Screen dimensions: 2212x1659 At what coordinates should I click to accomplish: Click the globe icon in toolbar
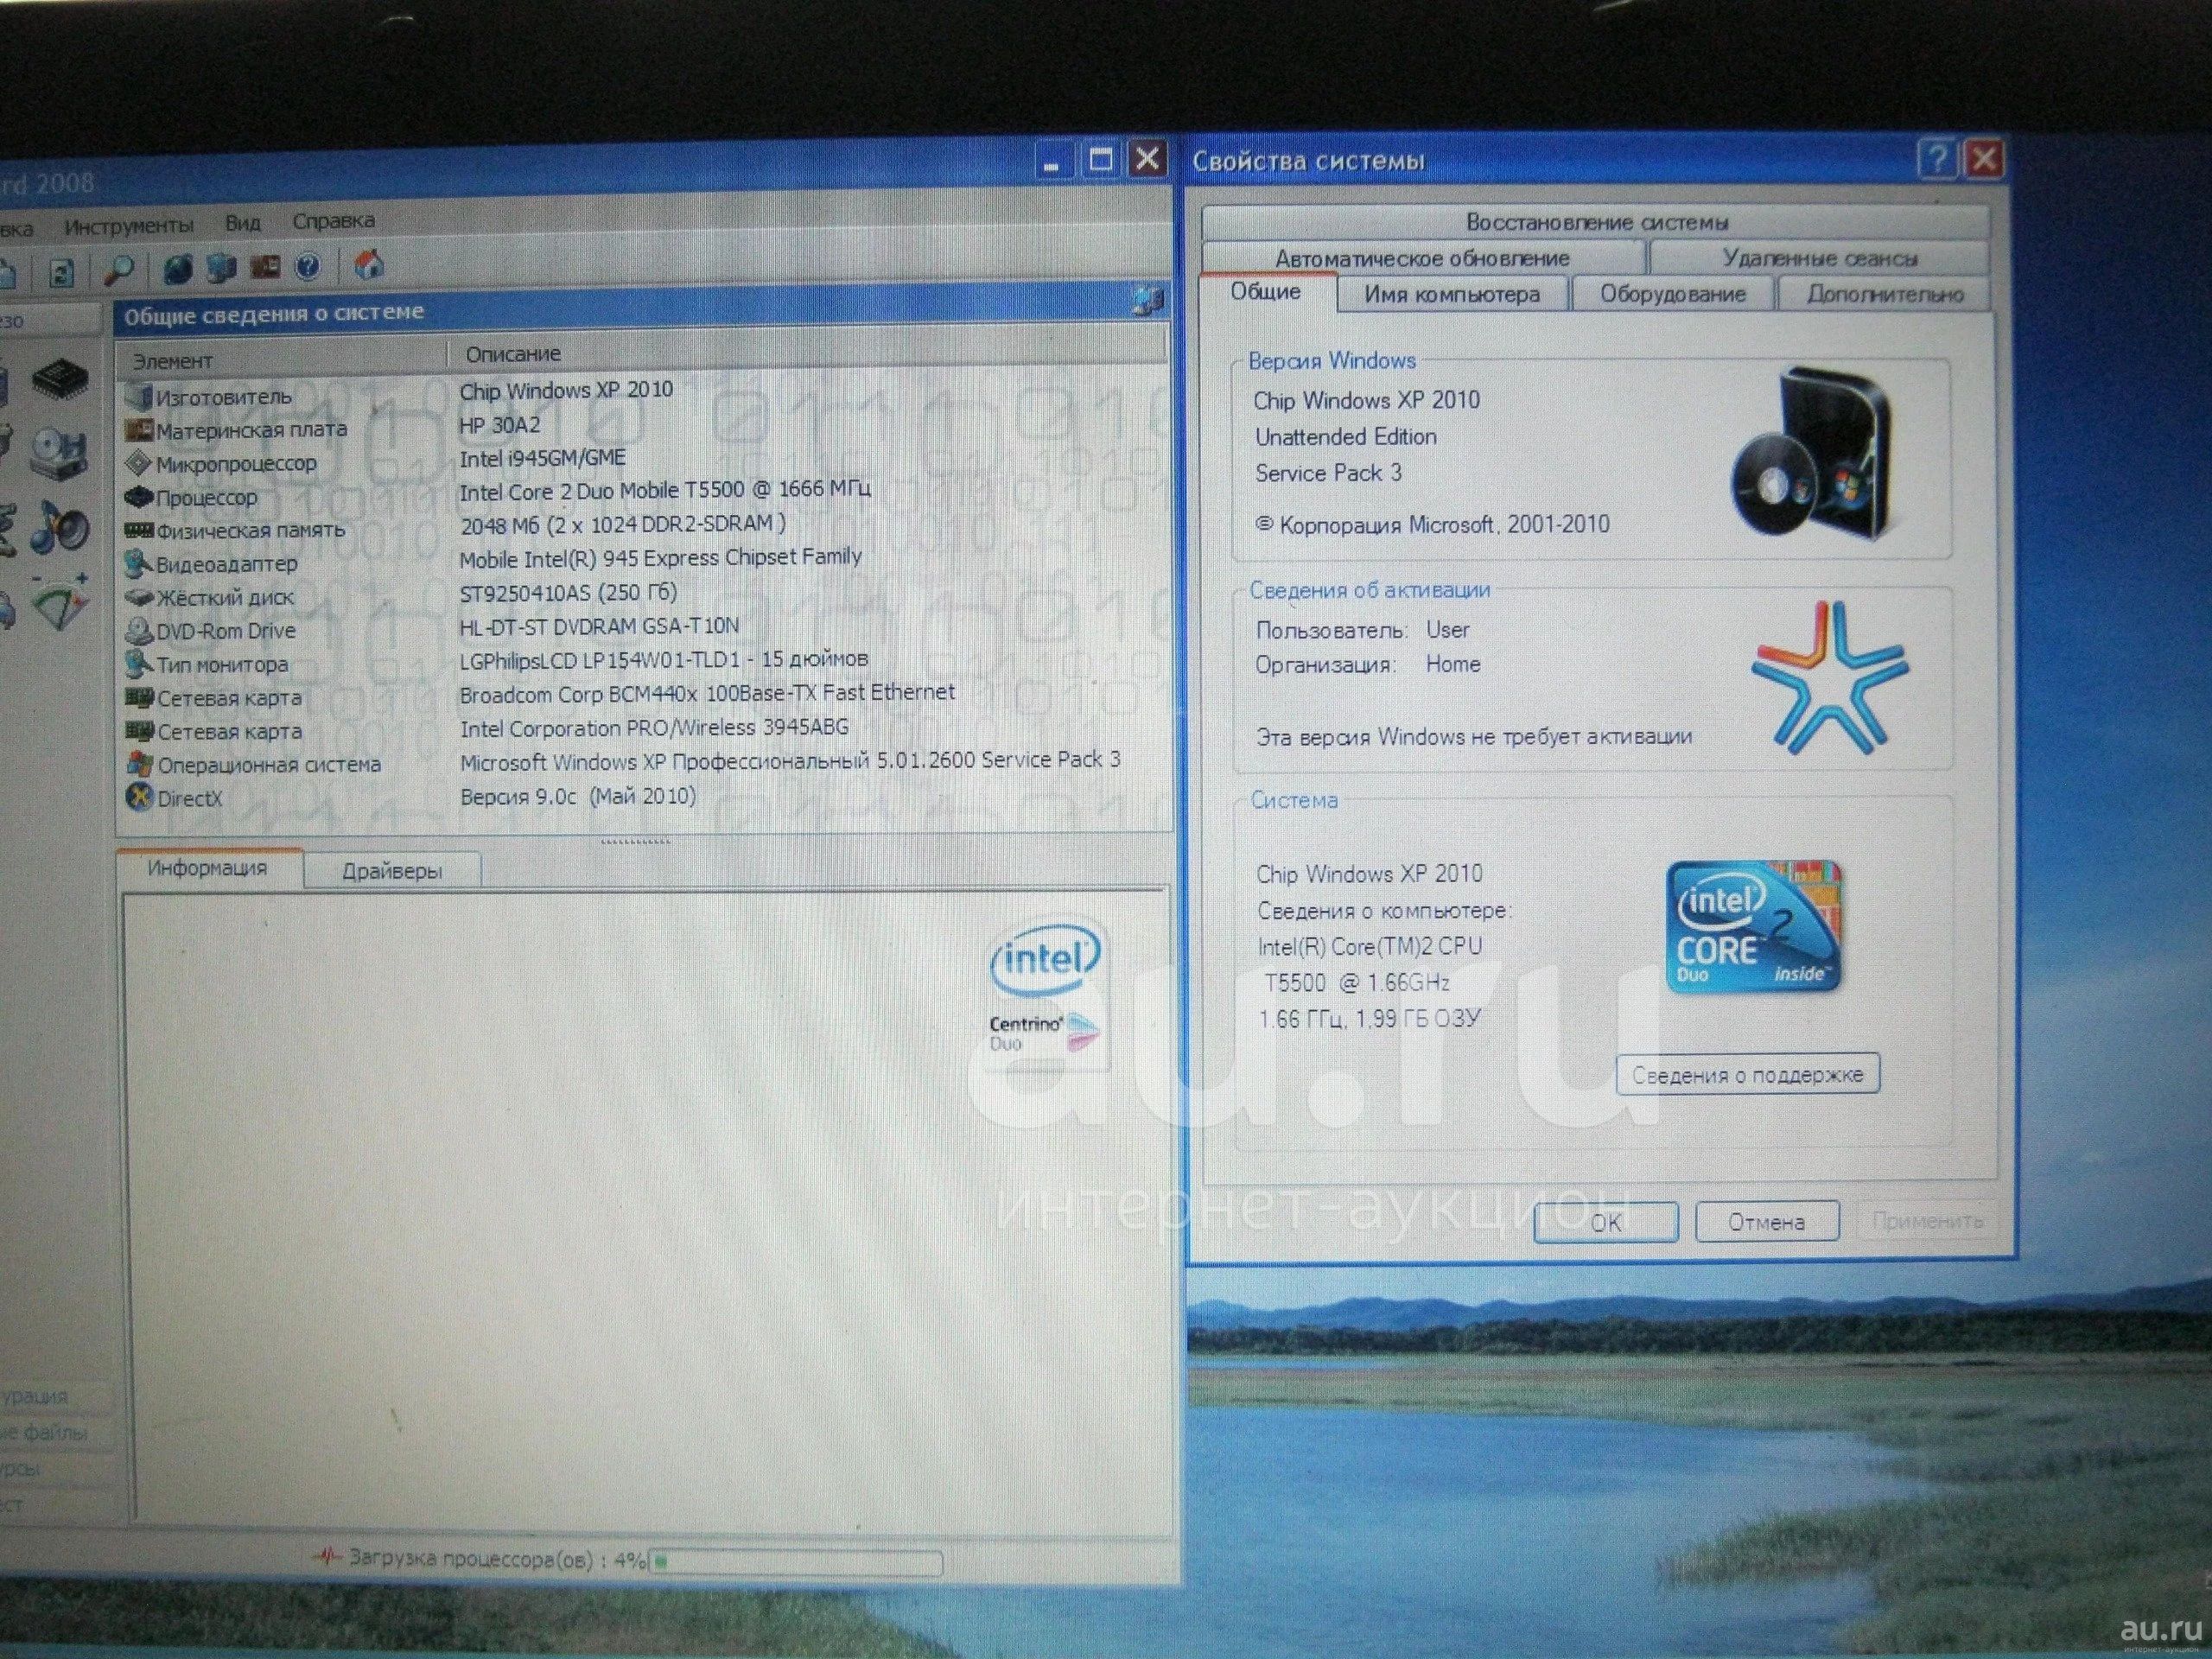pyautogui.click(x=178, y=267)
